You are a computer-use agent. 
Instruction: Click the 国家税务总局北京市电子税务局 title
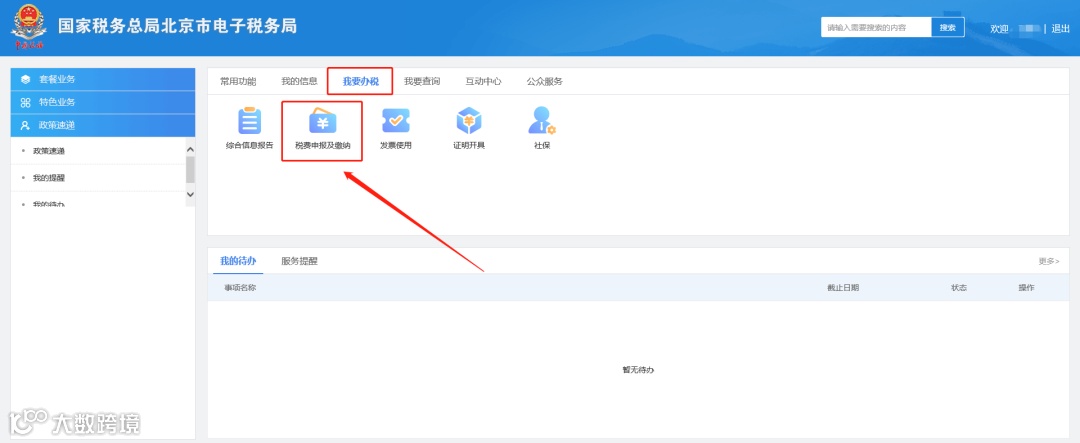point(178,26)
